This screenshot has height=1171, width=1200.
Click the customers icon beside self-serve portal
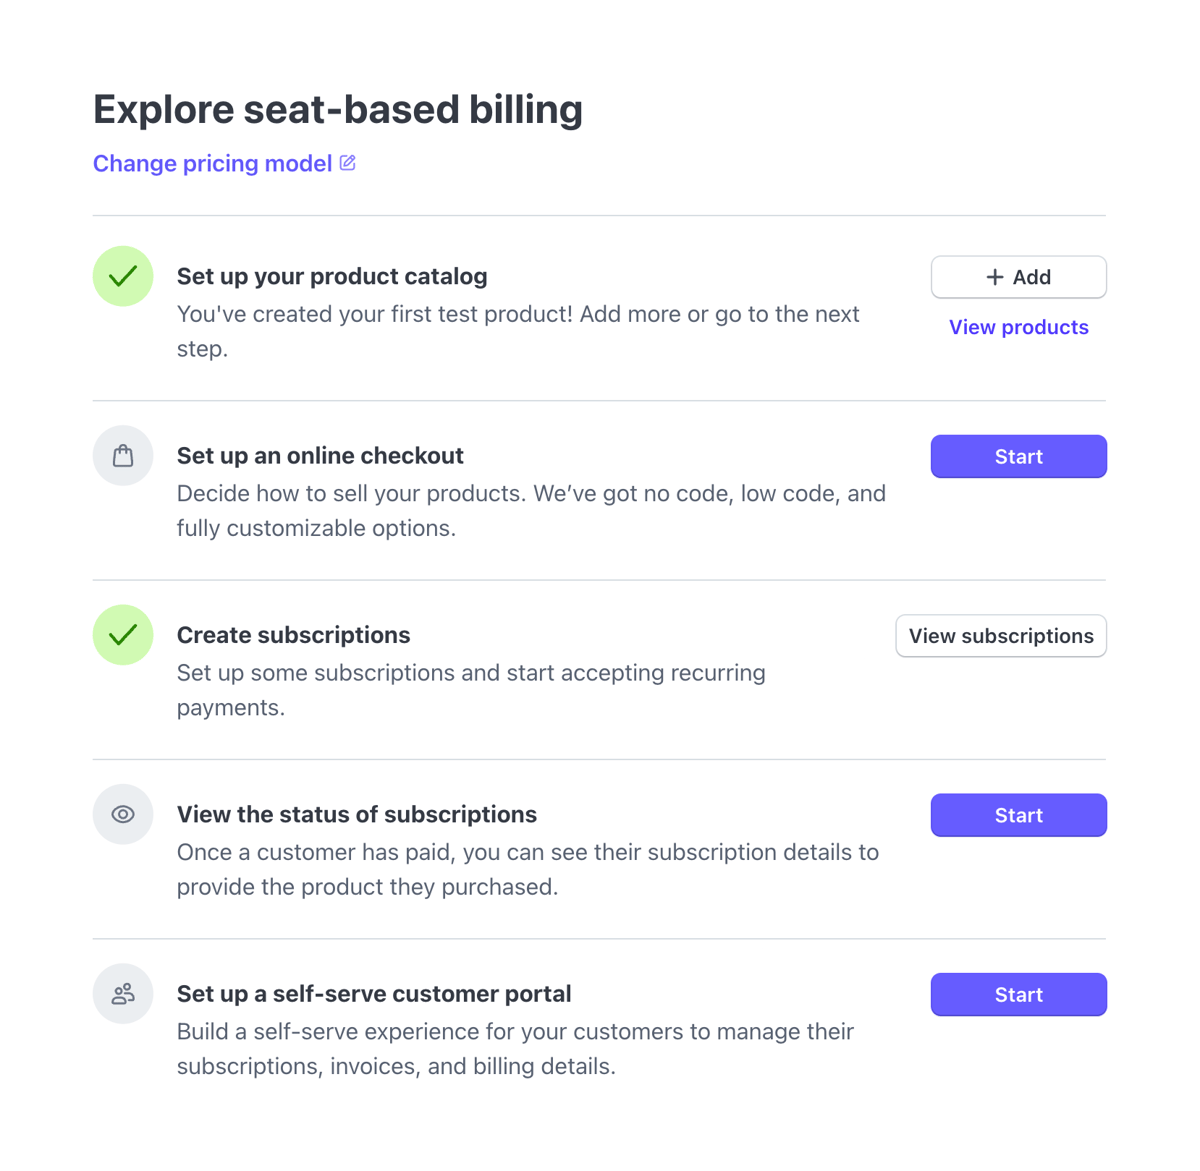(x=123, y=993)
